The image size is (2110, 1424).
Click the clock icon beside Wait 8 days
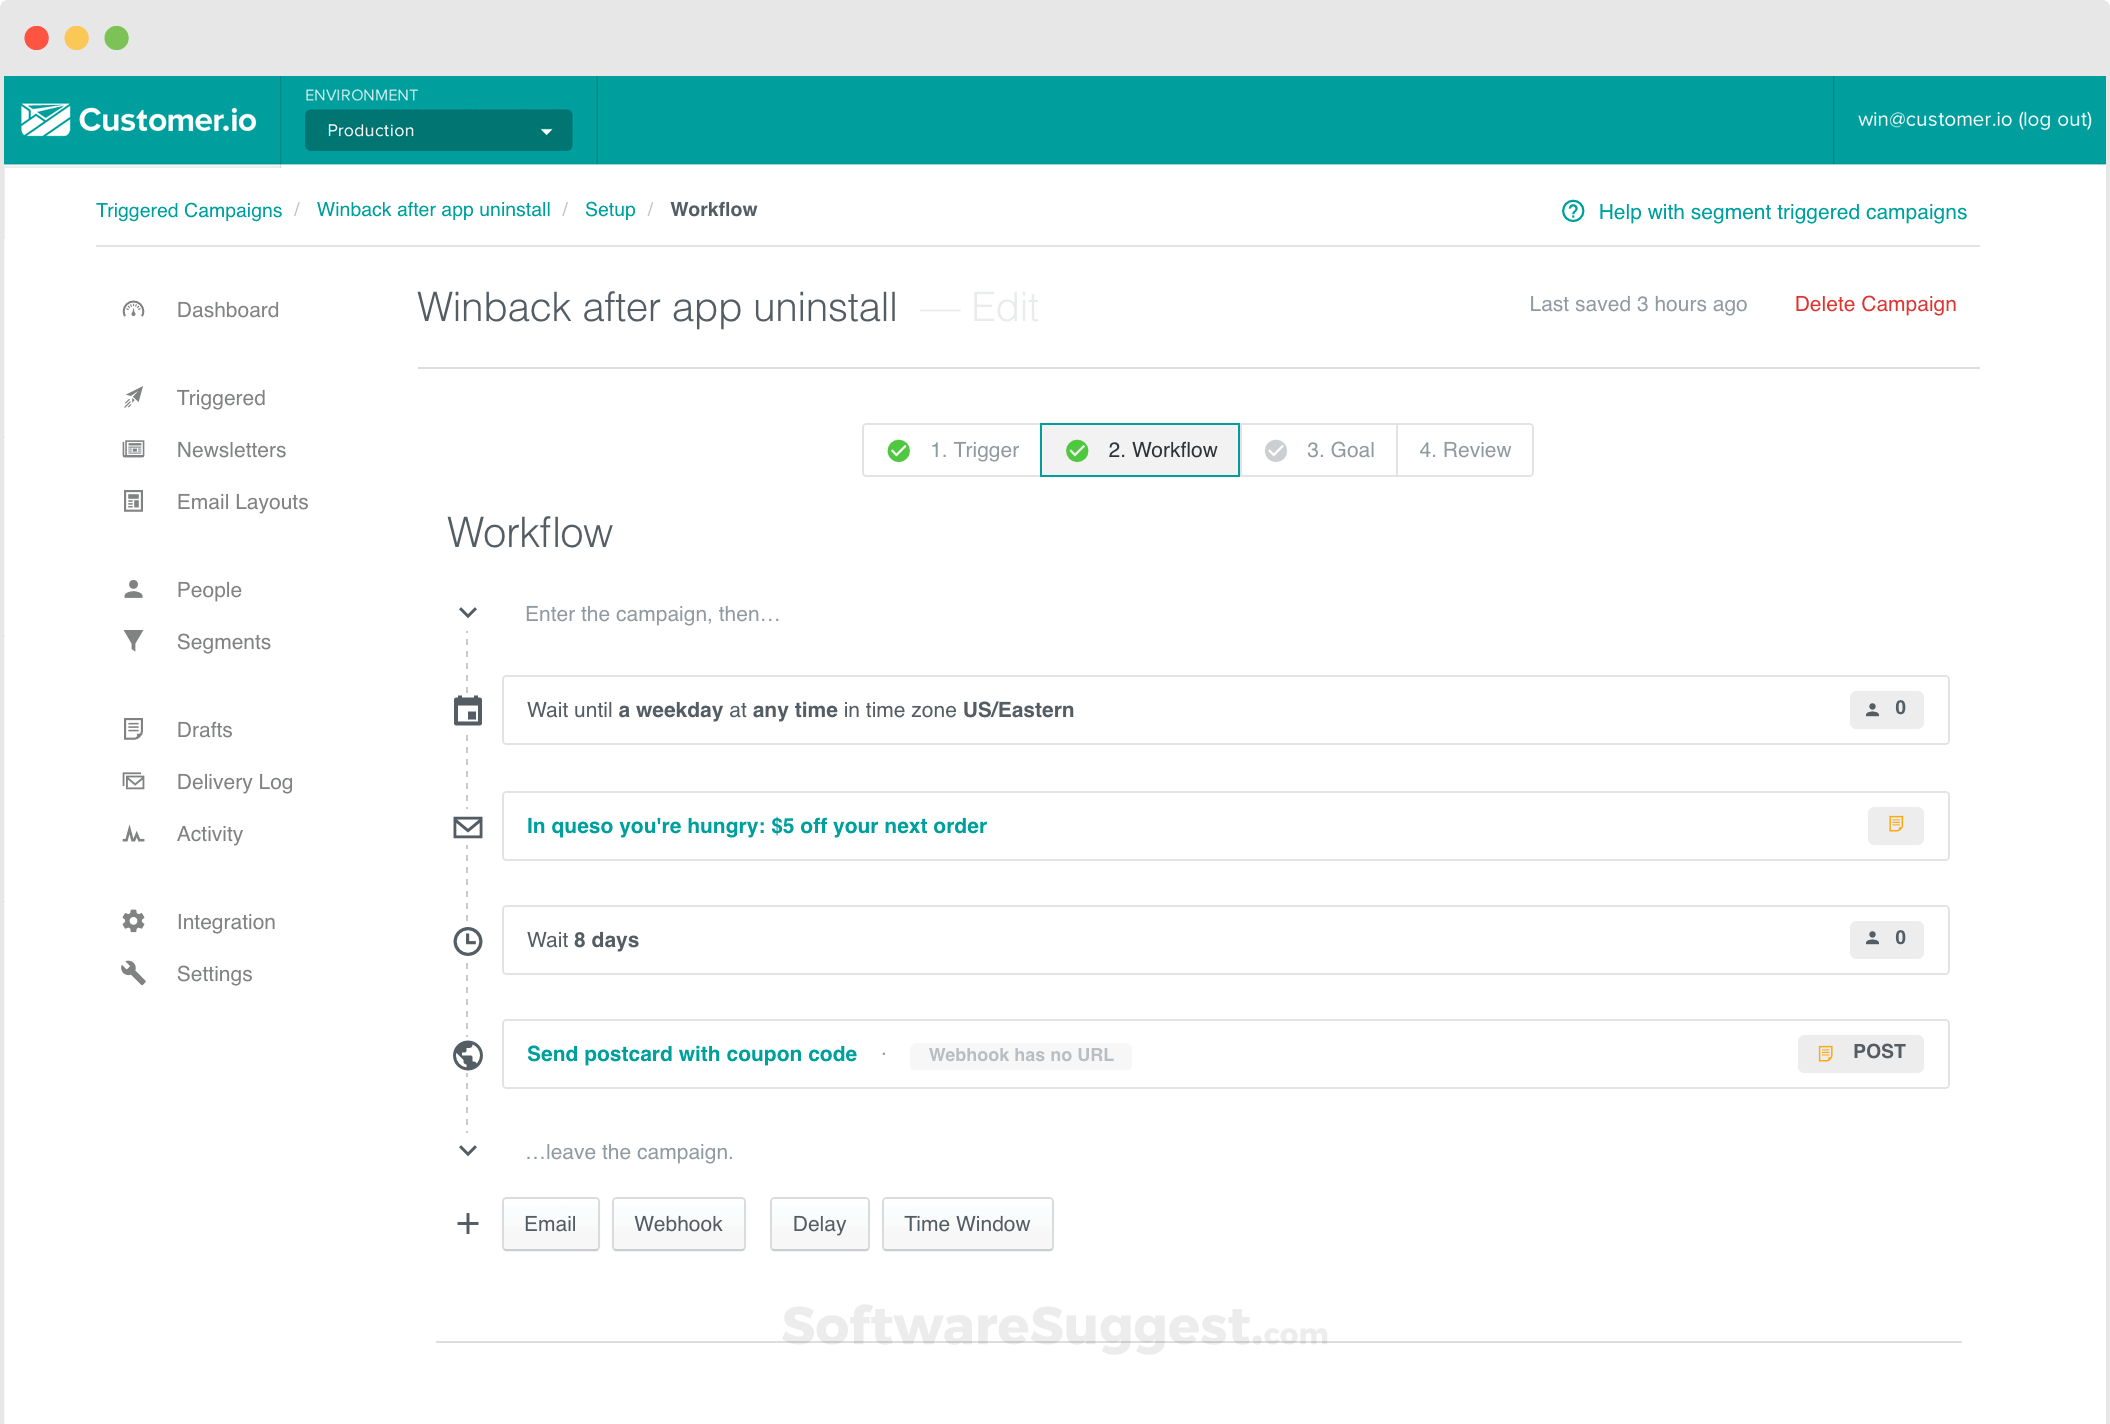coord(467,941)
